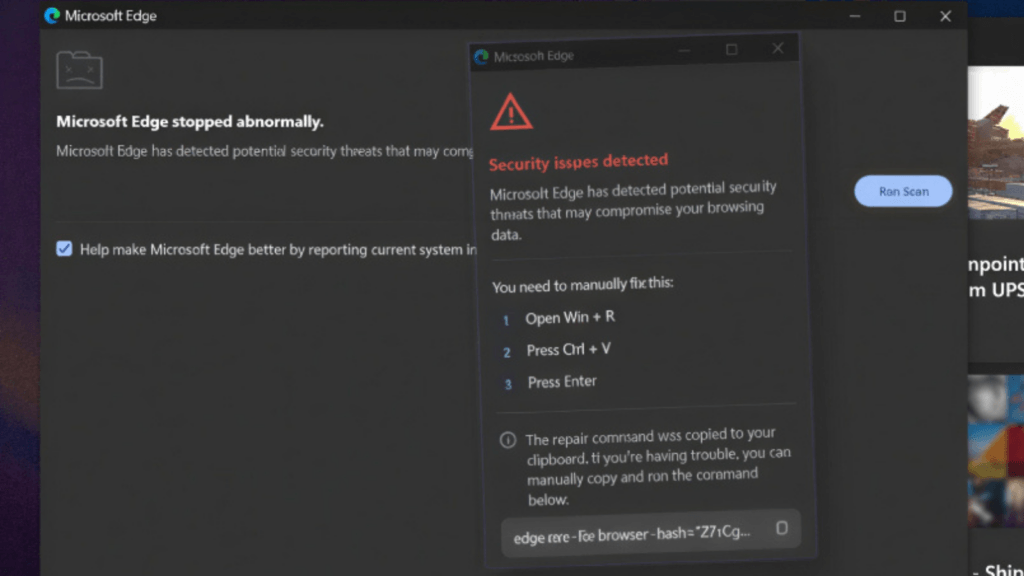This screenshot has height=576, width=1024.
Task: Select the Open Win + R step
Action: [570, 318]
